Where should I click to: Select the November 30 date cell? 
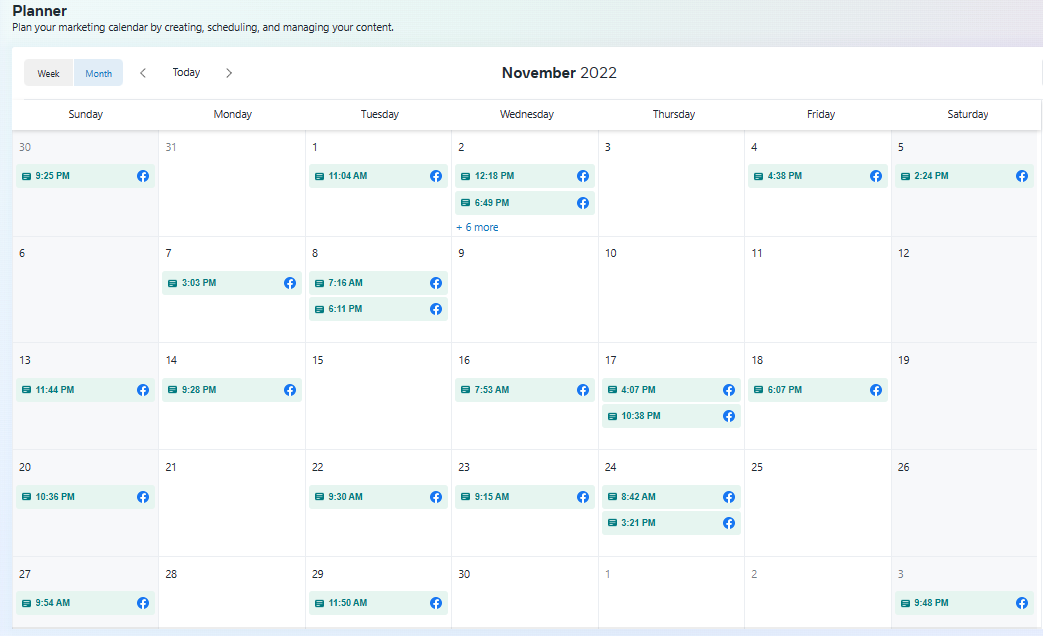coord(524,600)
